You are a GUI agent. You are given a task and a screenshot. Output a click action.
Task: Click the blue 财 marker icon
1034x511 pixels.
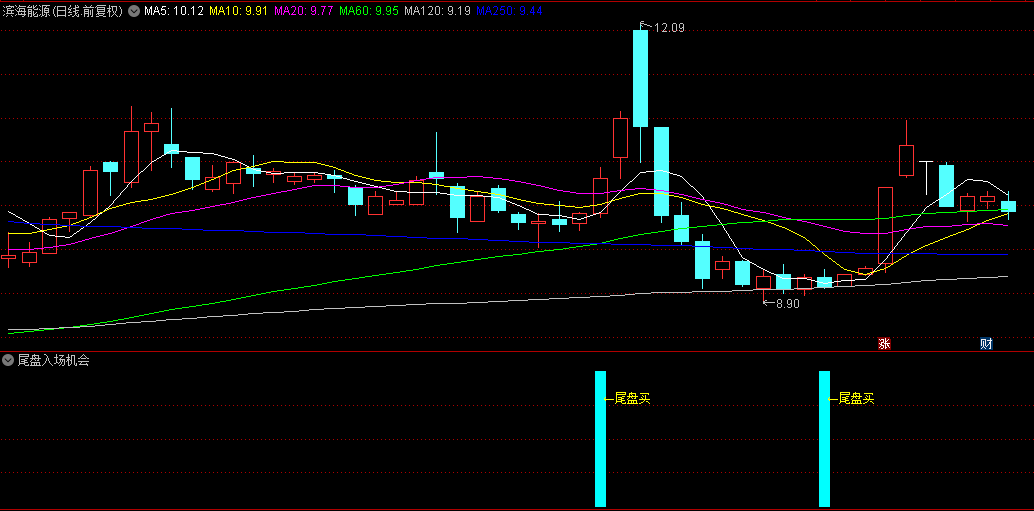pyautogui.click(x=986, y=344)
